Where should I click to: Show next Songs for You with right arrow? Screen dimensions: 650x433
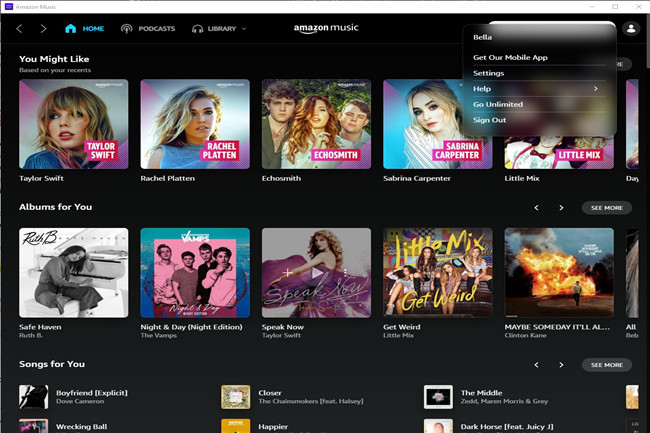tap(561, 365)
